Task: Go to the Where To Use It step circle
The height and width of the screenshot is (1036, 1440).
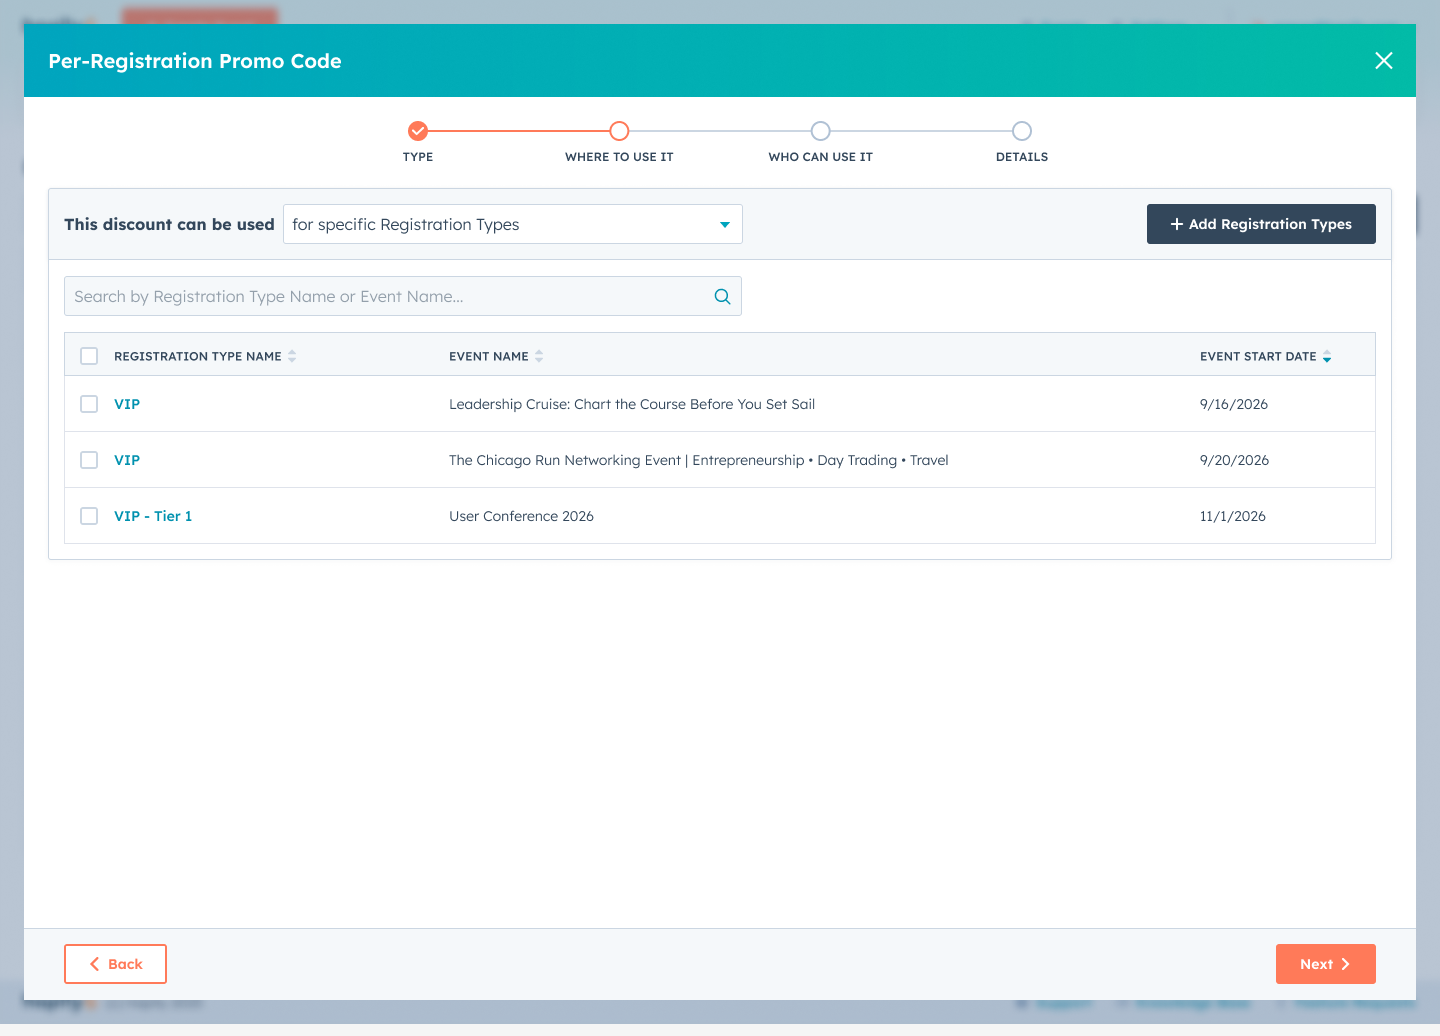Action: 619,131
